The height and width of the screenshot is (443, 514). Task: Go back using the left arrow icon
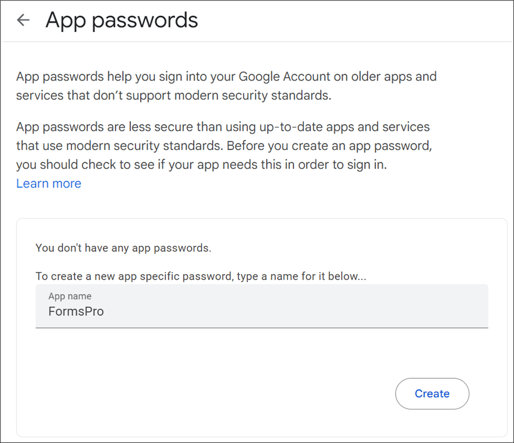[23, 20]
